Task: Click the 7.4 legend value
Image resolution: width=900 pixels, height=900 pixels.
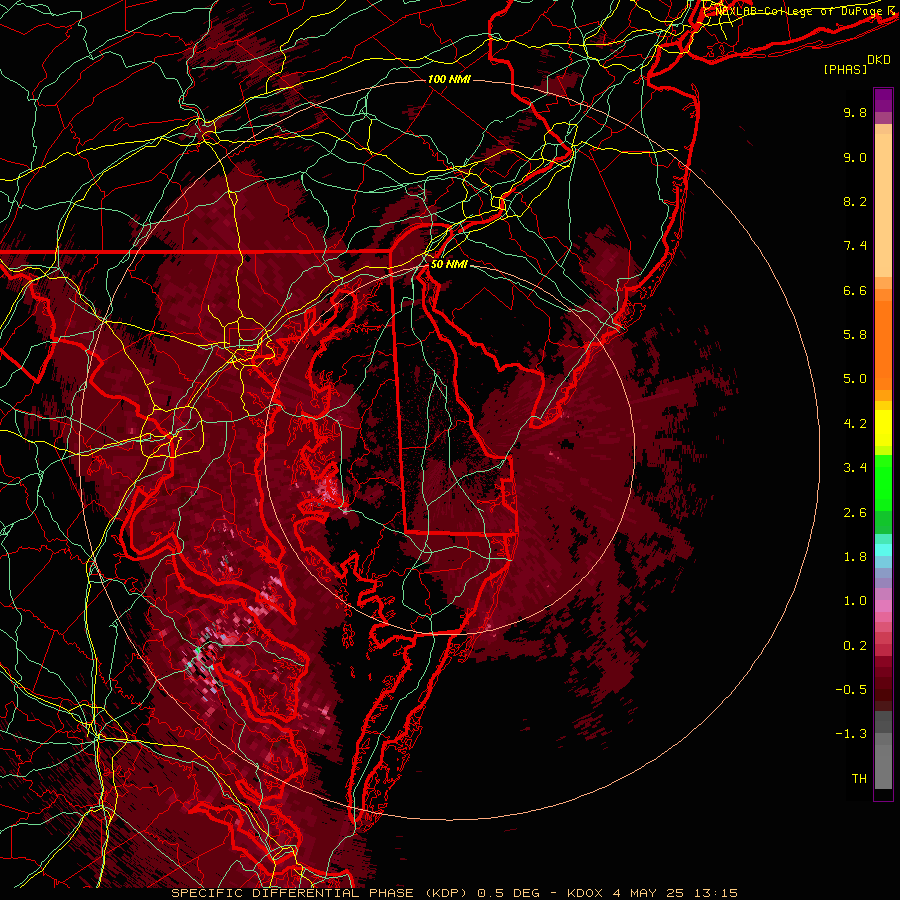Action: click(855, 246)
